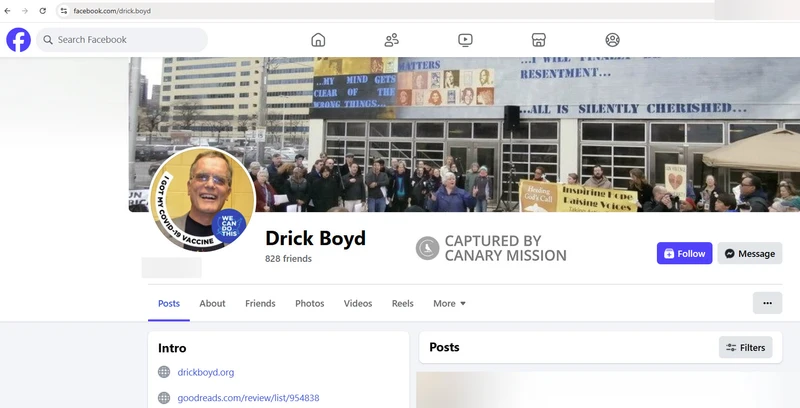This screenshot has width=800, height=408.
Task: Click the Intro heading
Action: pyautogui.click(x=172, y=348)
